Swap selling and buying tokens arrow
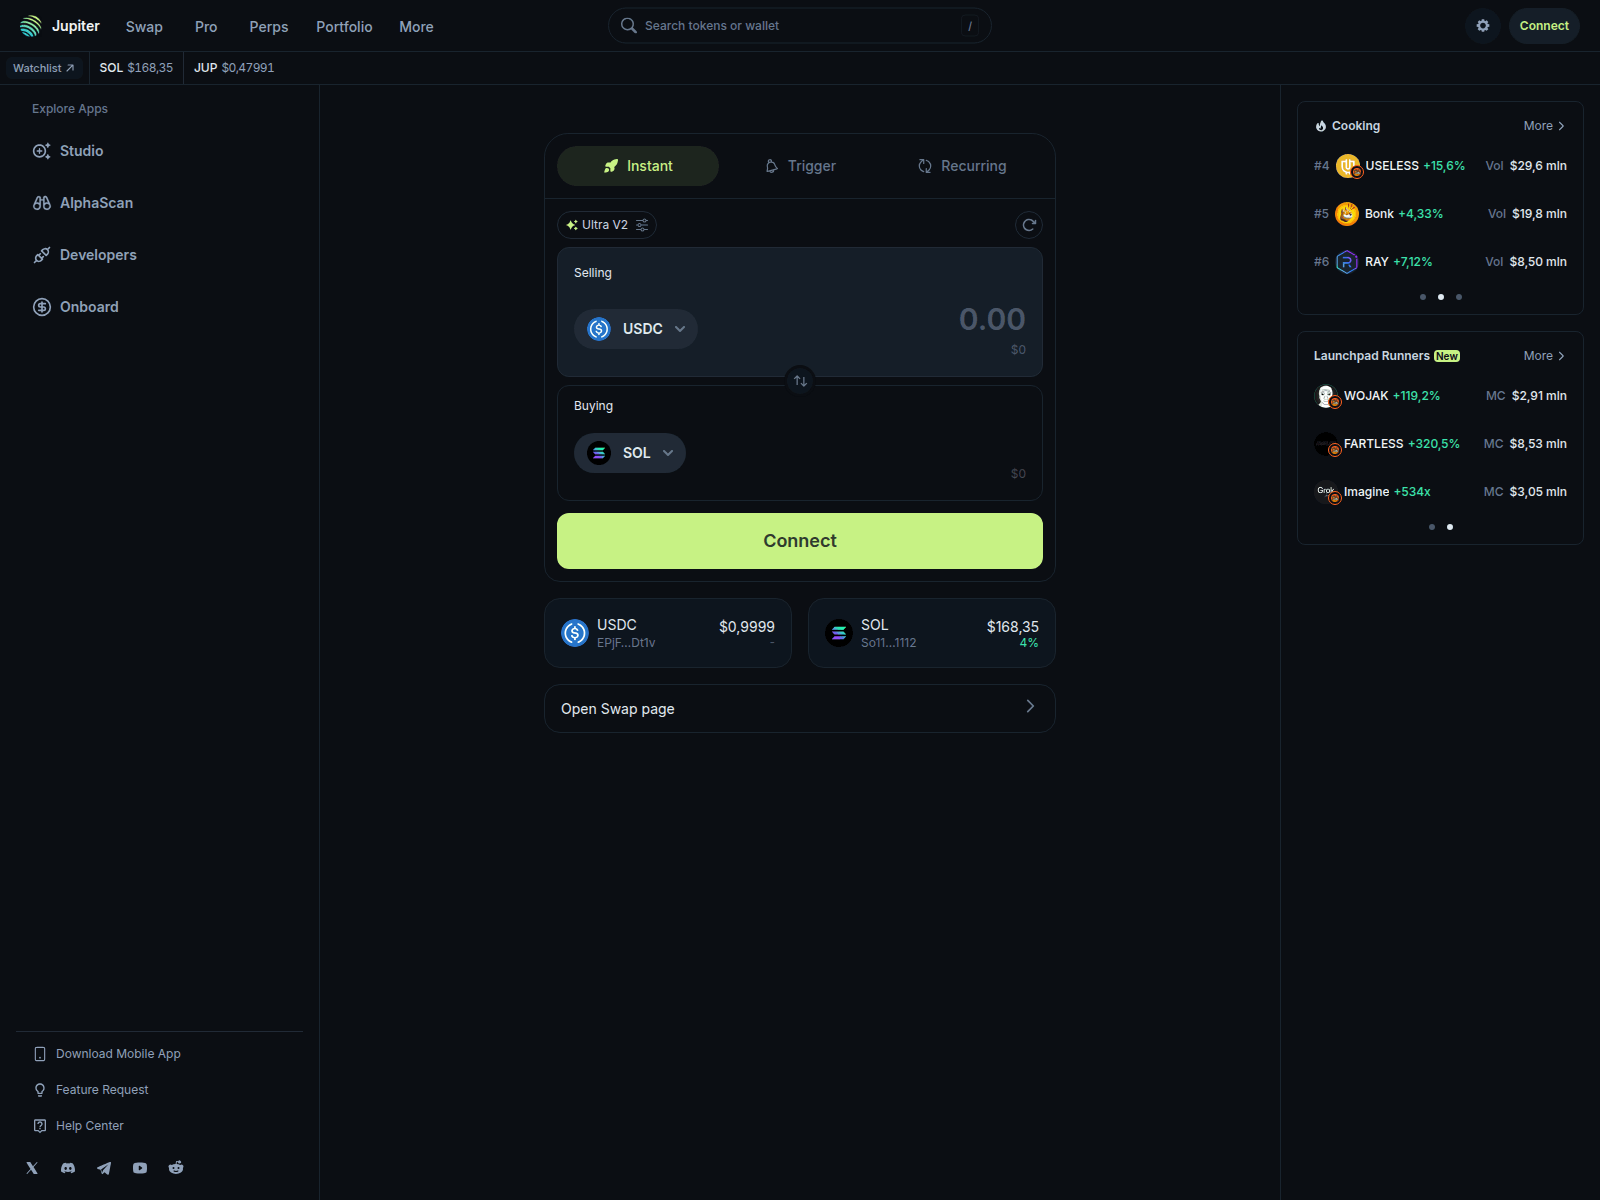The width and height of the screenshot is (1600, 1200). pyautogui.click(x=800, y=381)
